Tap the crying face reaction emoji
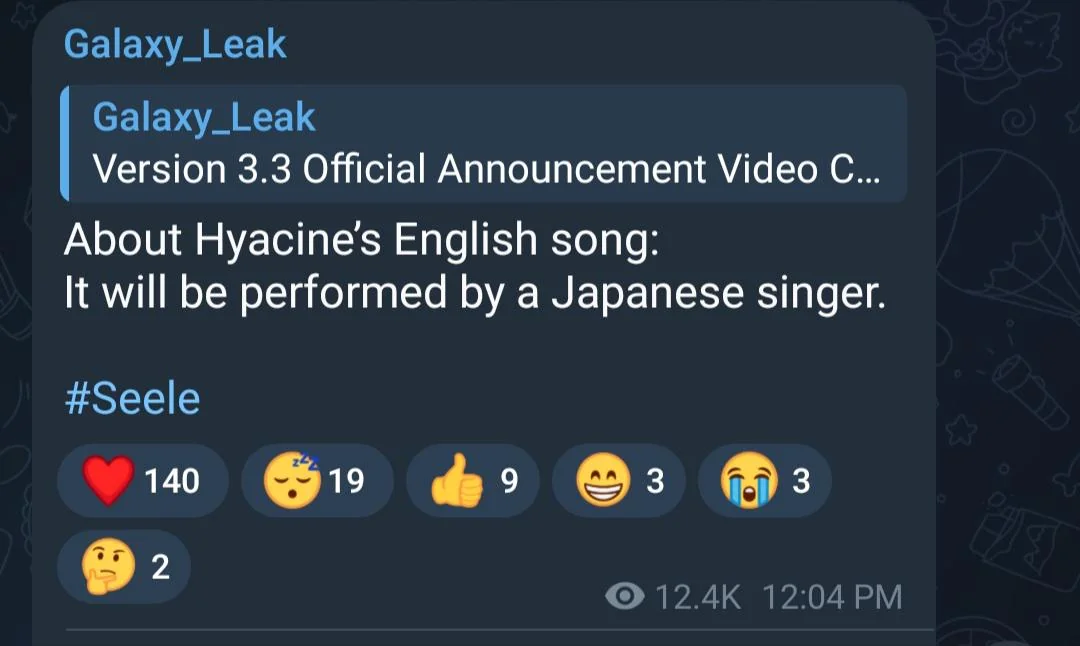 pyautogui.click(x=749, y=480)
